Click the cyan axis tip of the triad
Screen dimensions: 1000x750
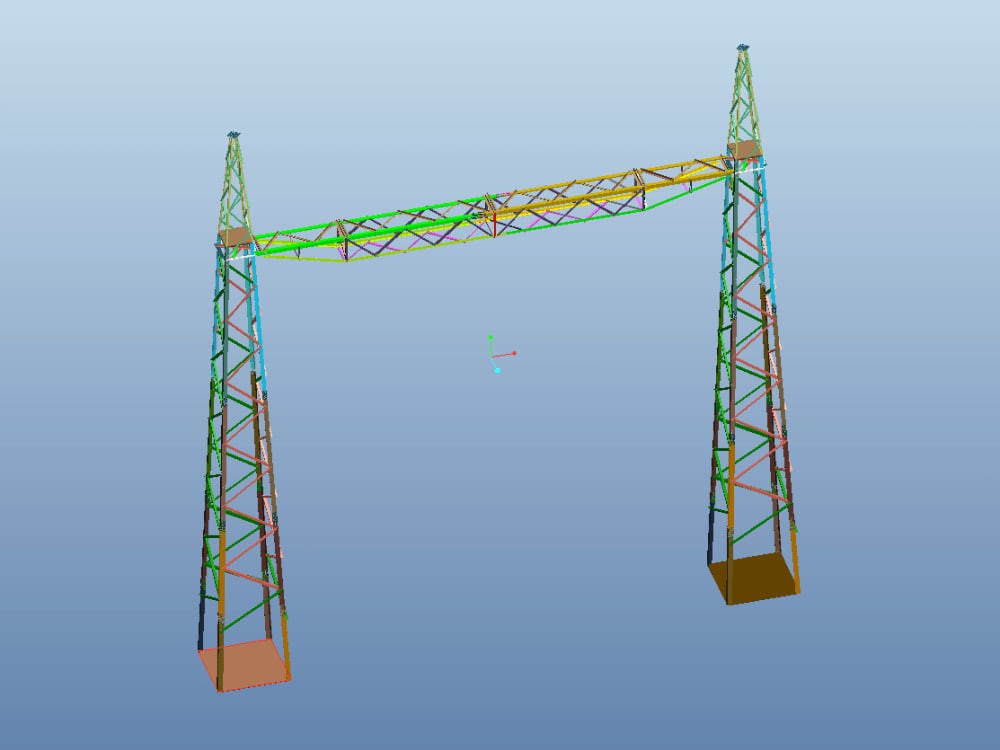coord(497,370)
